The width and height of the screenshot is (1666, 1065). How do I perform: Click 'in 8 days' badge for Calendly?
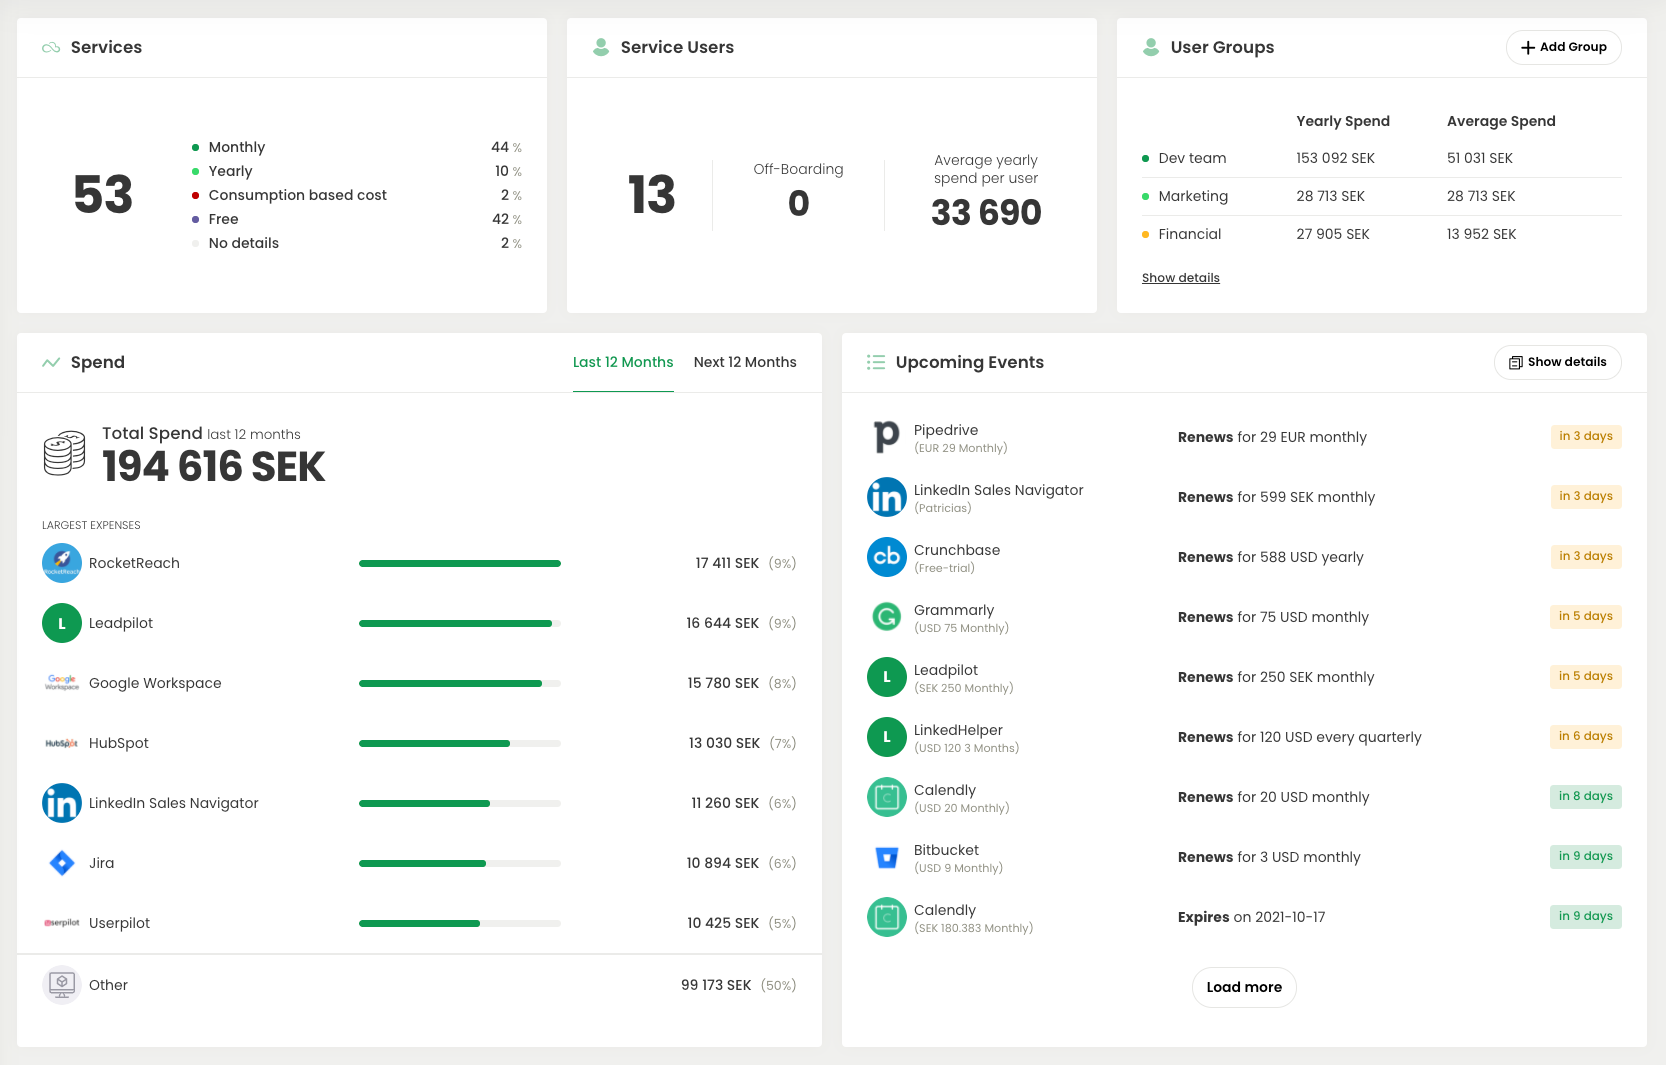[x=1586, y=796]
